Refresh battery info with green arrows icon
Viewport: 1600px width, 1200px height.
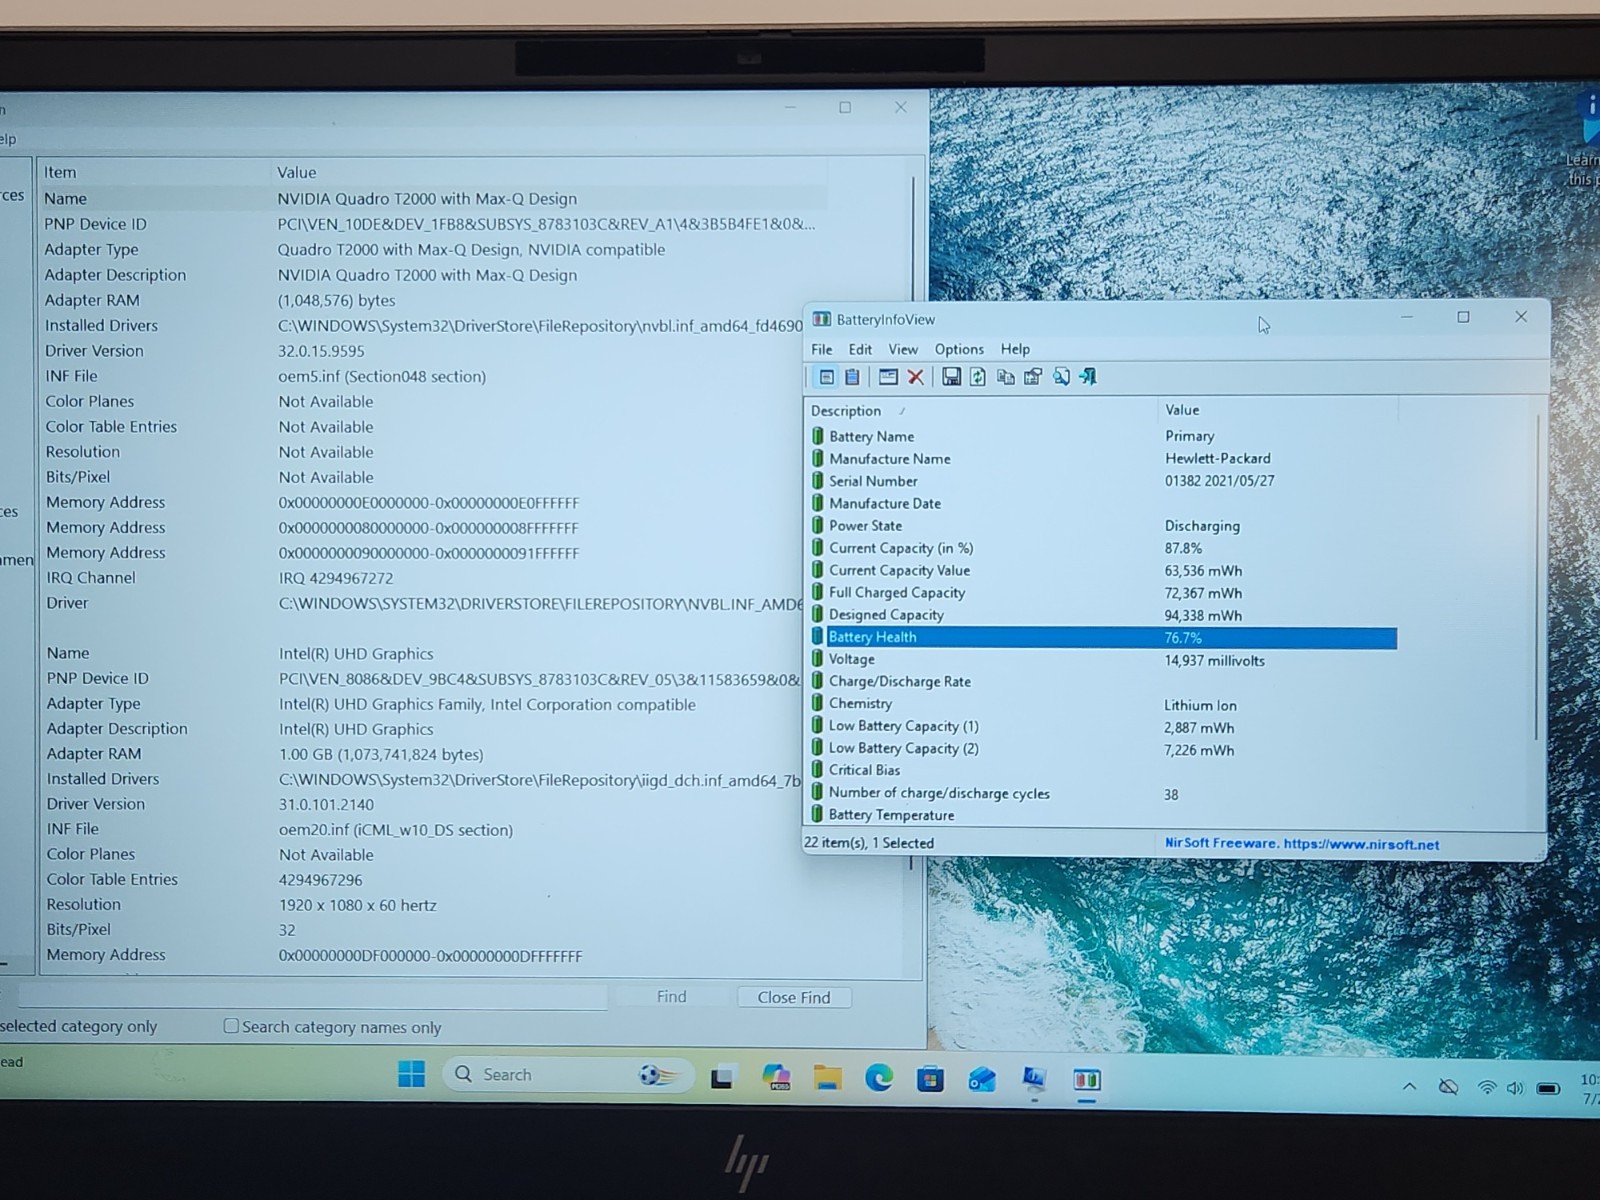point(978,377)
